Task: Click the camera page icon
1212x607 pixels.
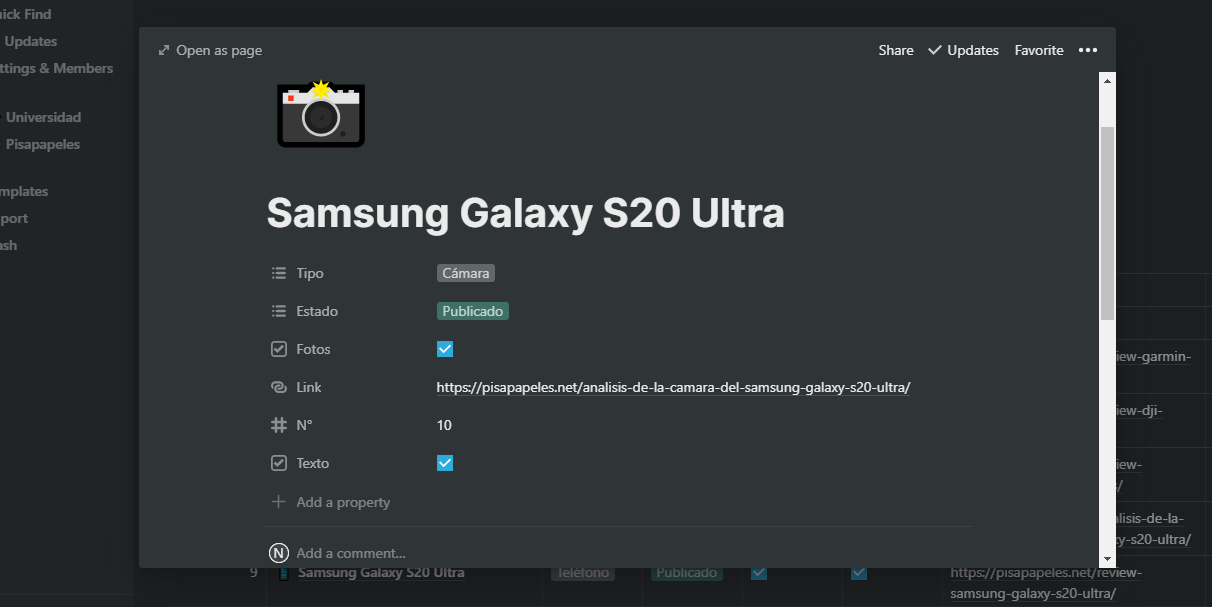Action: (x=320, y=114)
